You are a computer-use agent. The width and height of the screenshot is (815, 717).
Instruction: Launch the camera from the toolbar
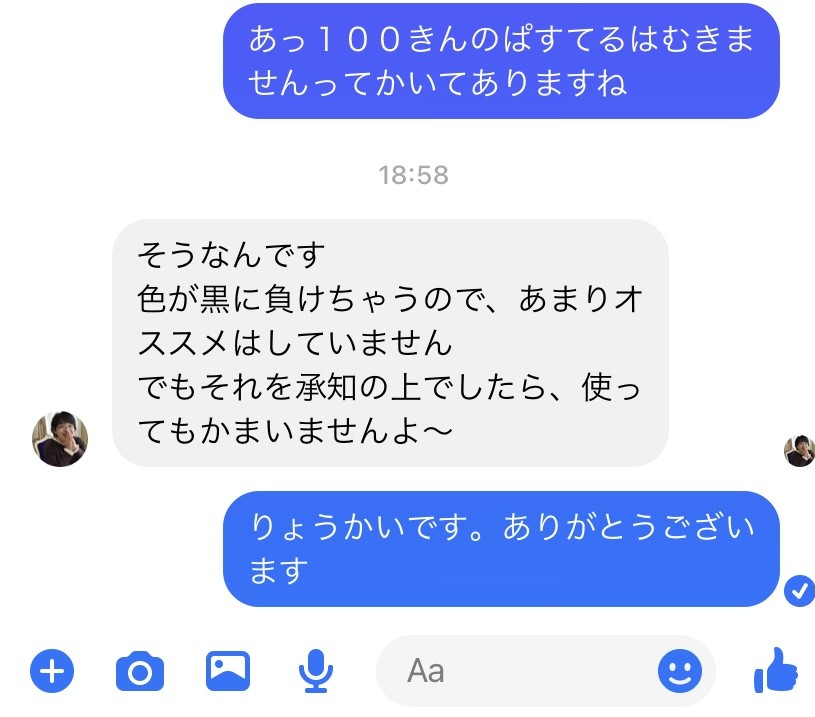[140, 671]
